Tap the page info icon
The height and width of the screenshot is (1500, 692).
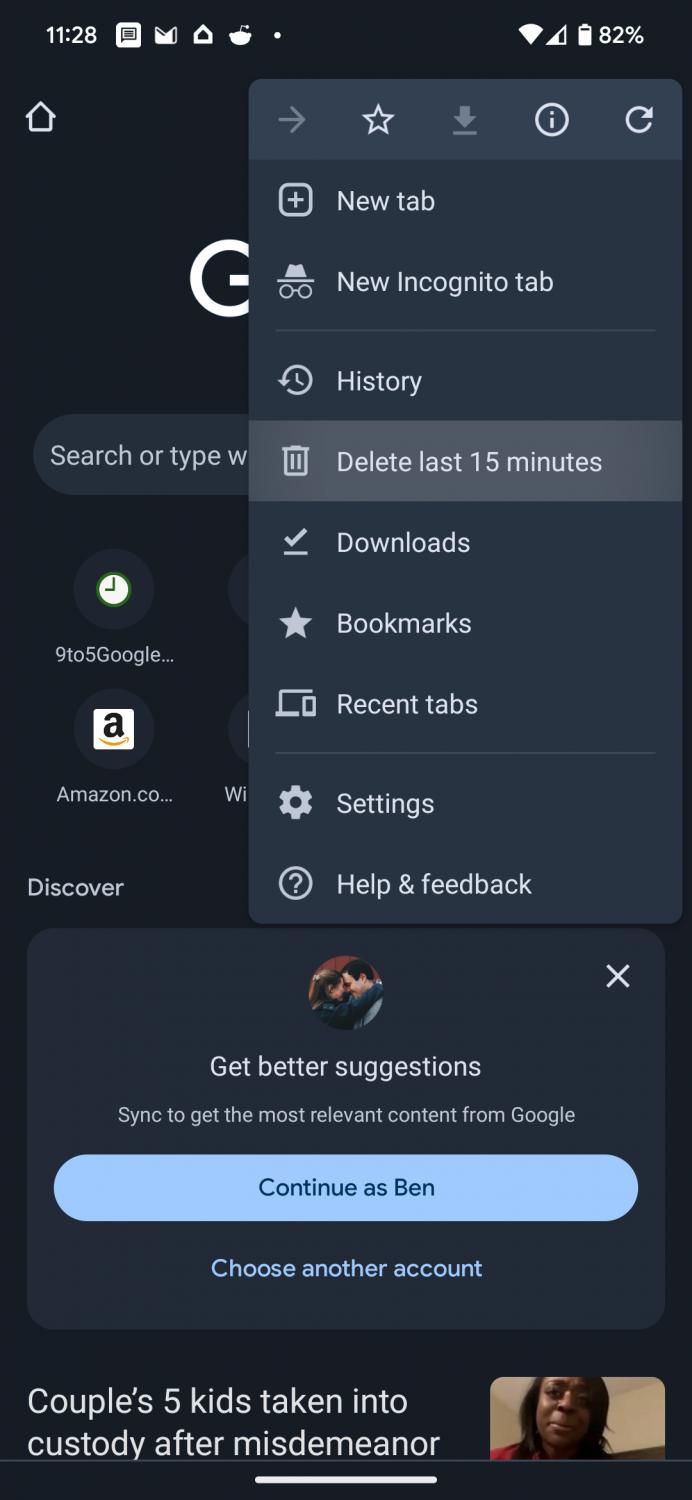pos(552,121)
